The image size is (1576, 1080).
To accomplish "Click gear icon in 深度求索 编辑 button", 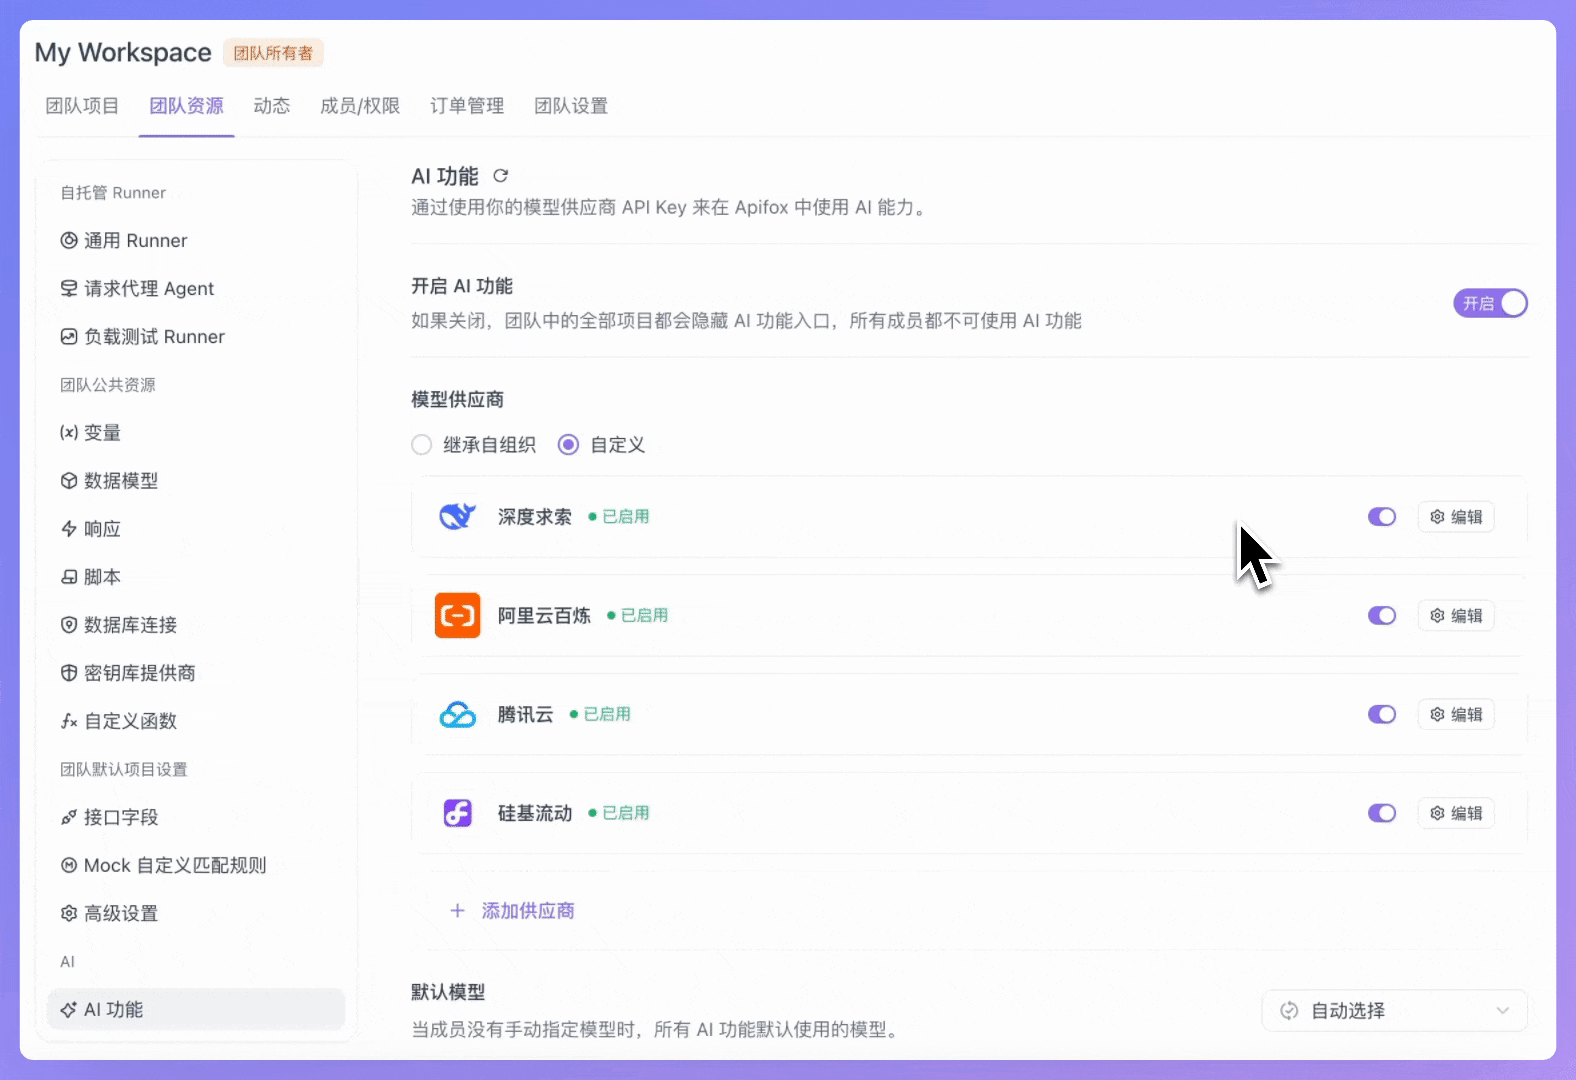I will [1437, 517].
